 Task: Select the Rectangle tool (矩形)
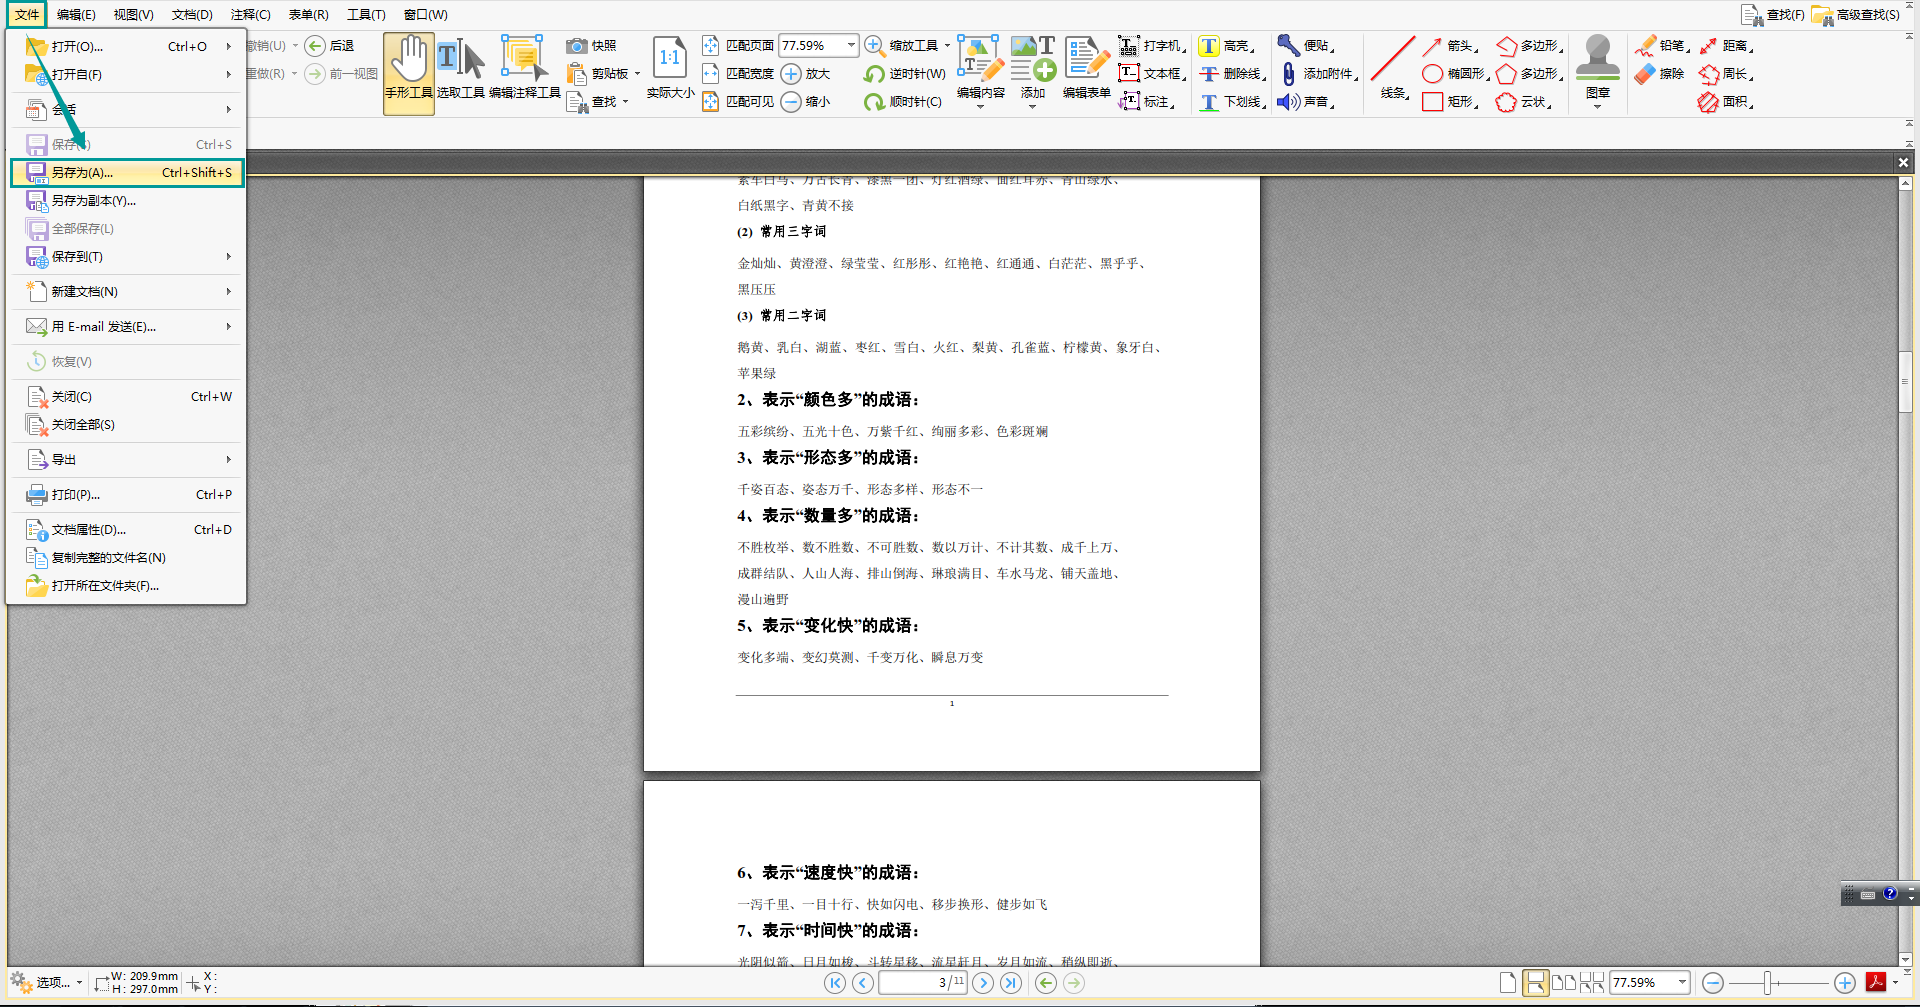[x=1450, y=102]
